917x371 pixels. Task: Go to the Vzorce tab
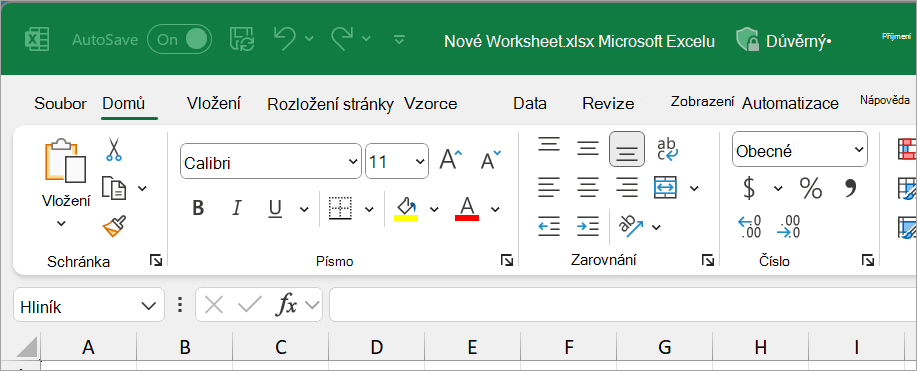(x=431, y=104)
